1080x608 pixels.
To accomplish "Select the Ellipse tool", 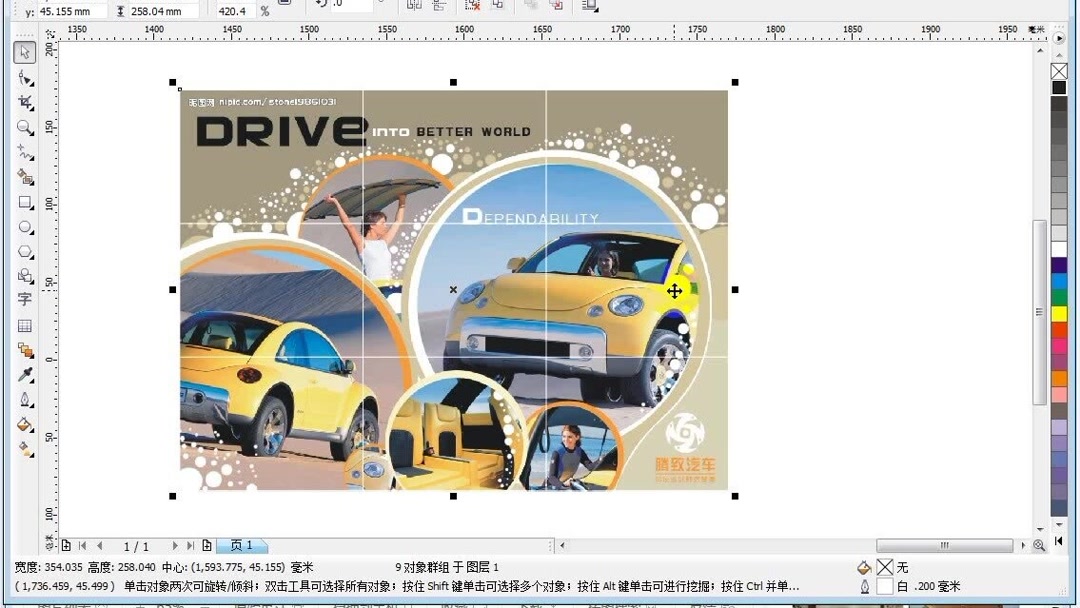I will point(24,227).
